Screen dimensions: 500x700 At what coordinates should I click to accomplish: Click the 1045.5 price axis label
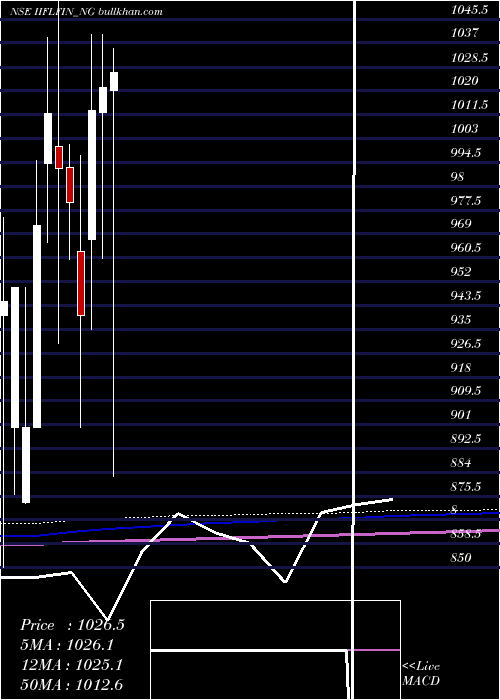(469, 9)
